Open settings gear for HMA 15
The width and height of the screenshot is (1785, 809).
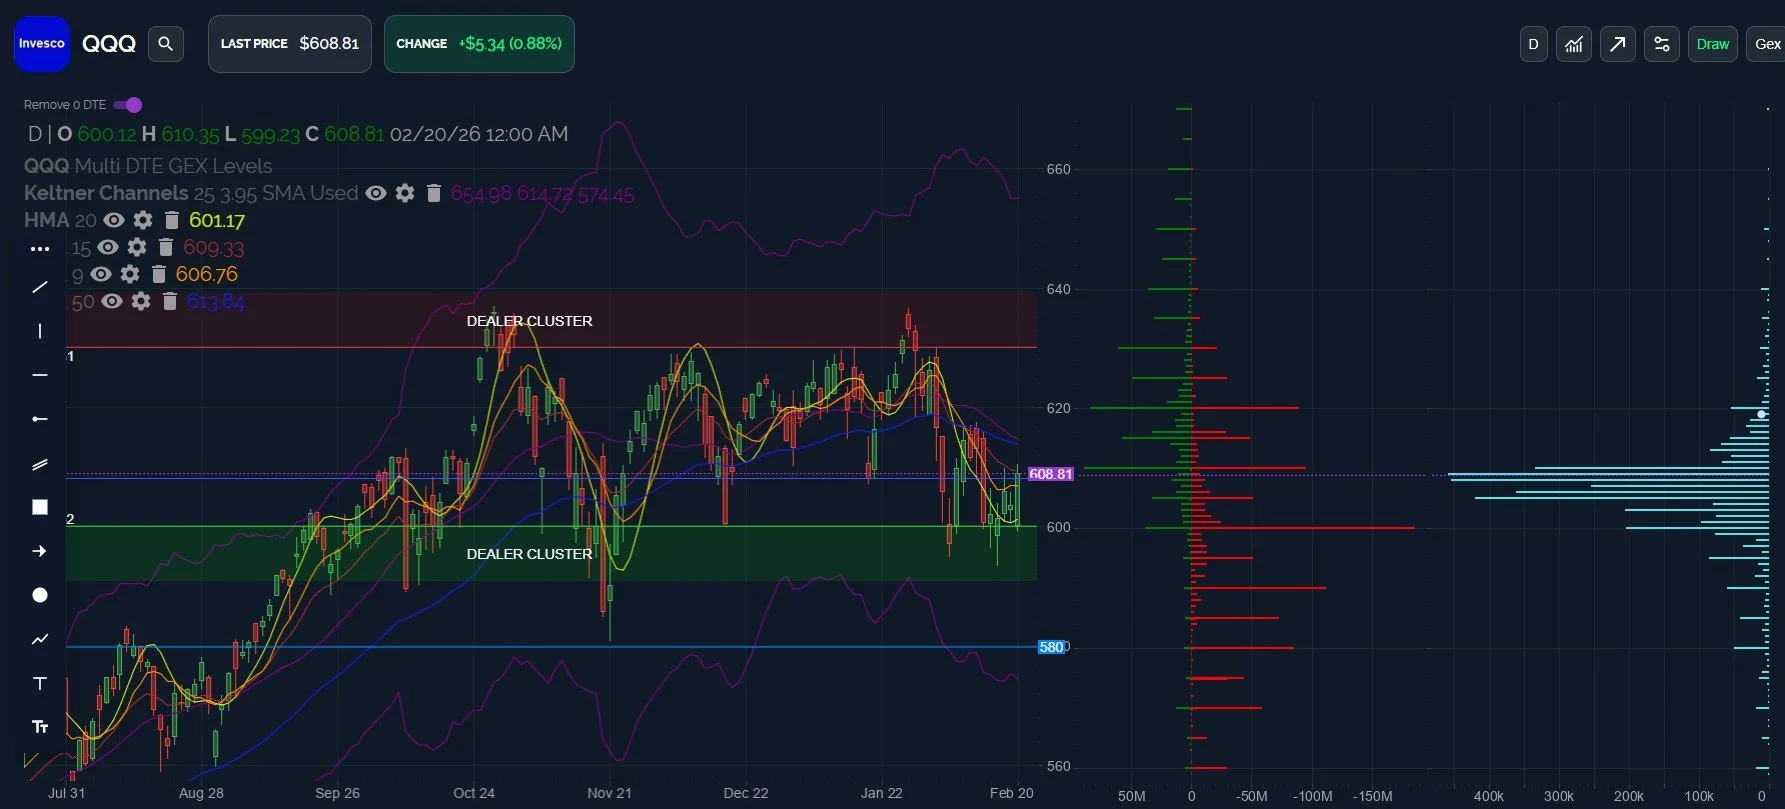coord(137,247)
